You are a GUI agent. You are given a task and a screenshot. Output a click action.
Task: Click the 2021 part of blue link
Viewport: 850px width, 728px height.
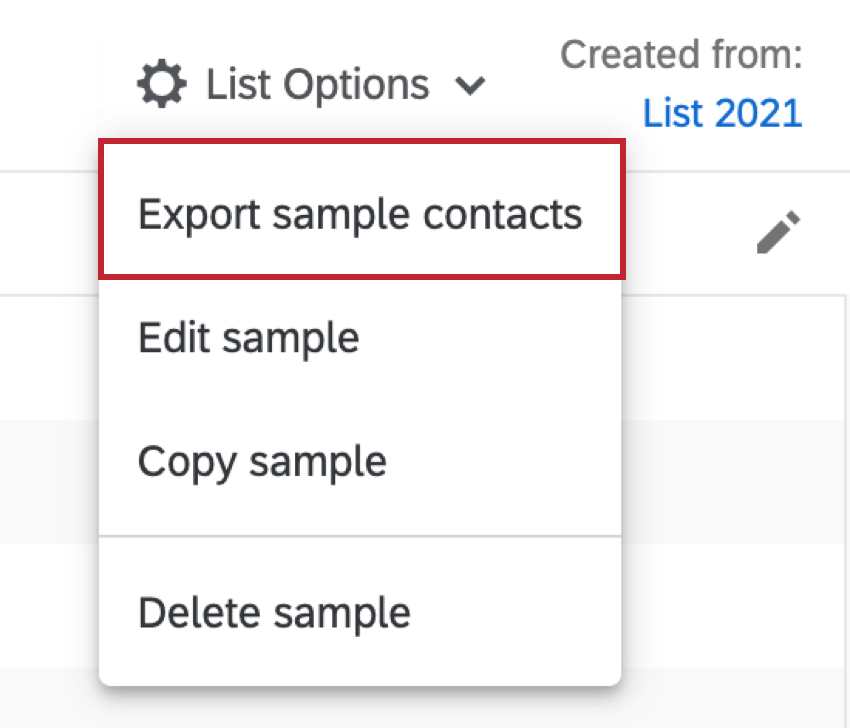click(x=758, y=113)
